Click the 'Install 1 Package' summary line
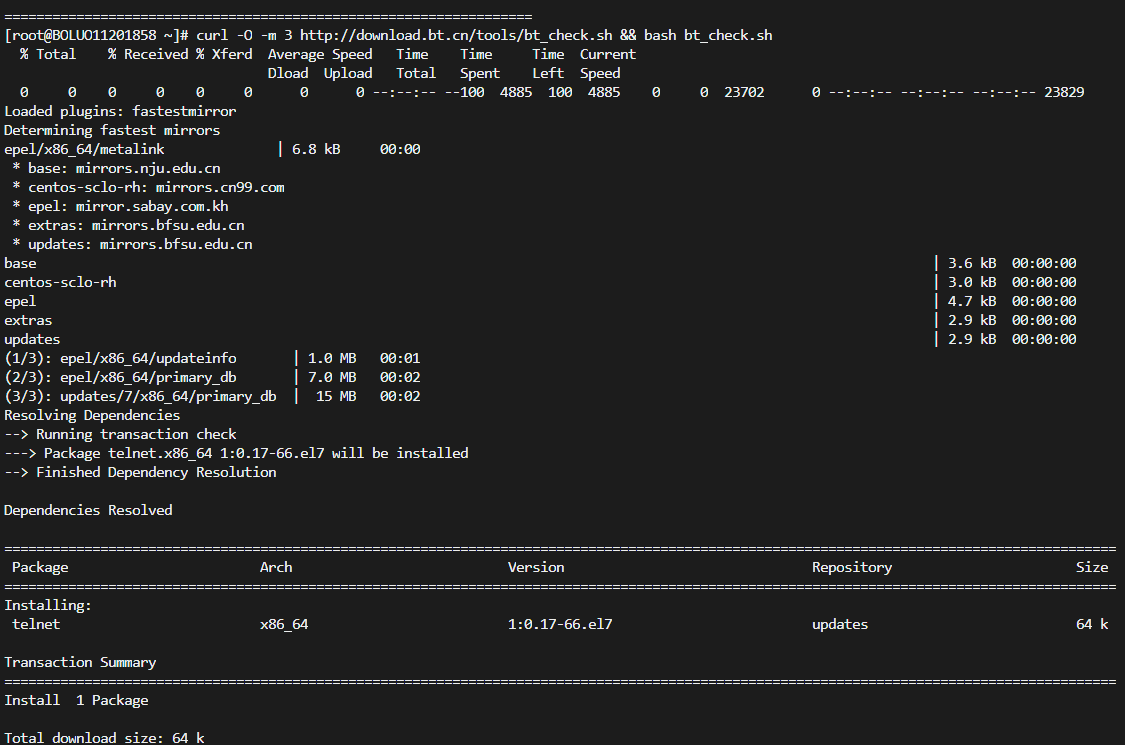1125x745 pixels. coord(76,701)
